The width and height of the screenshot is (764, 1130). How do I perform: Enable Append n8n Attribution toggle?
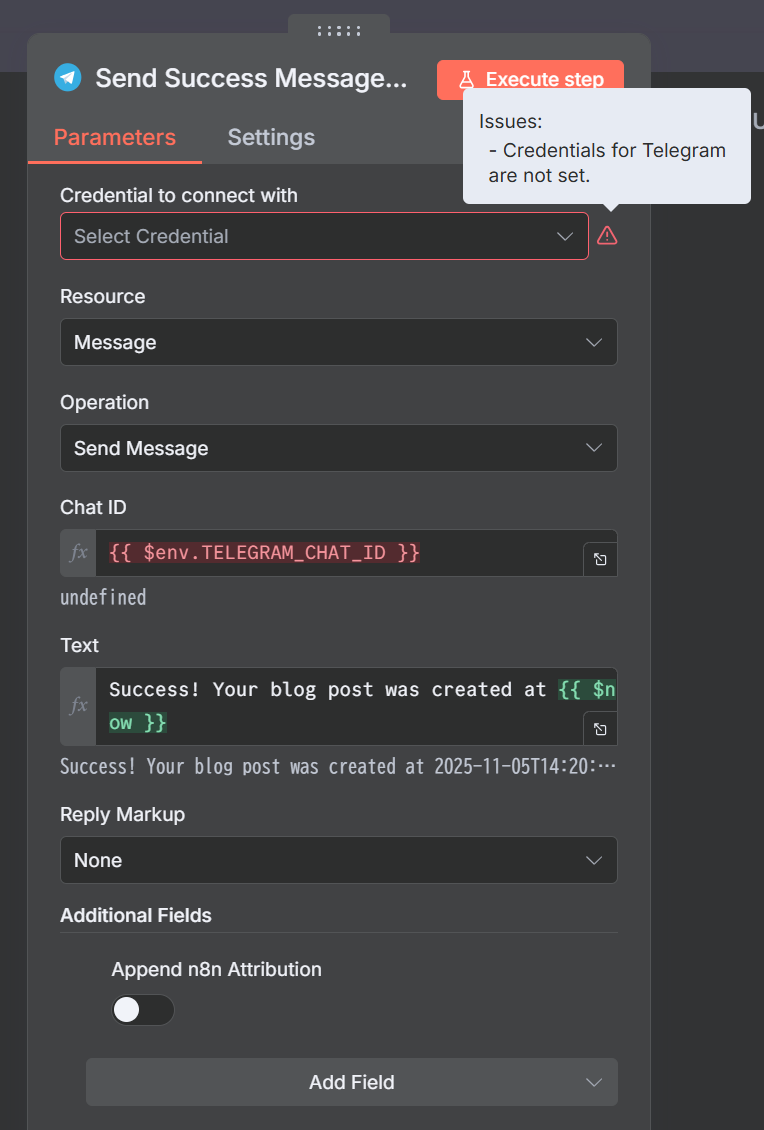tap(142, 1010)
